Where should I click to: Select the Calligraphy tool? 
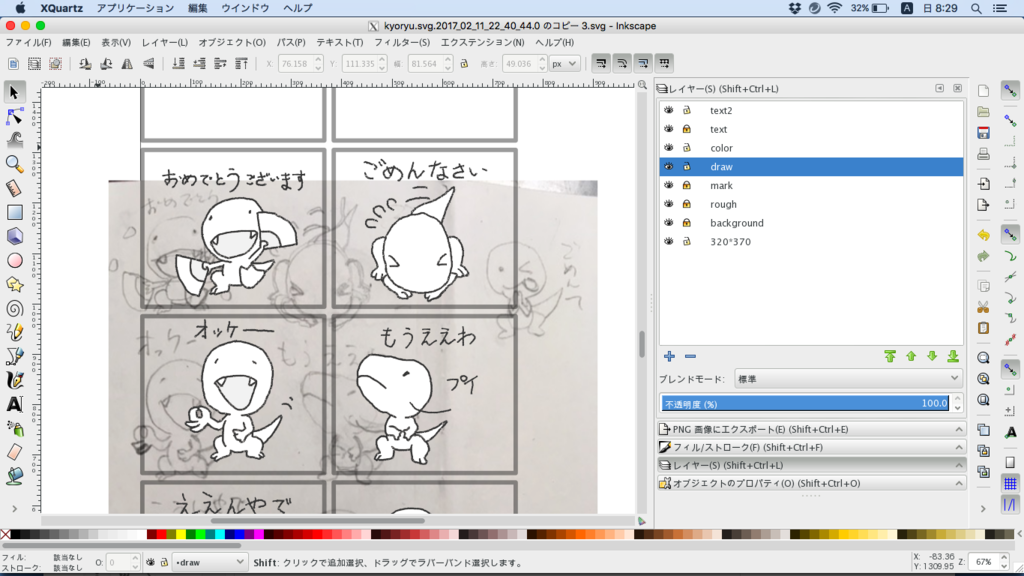[14, 381]
